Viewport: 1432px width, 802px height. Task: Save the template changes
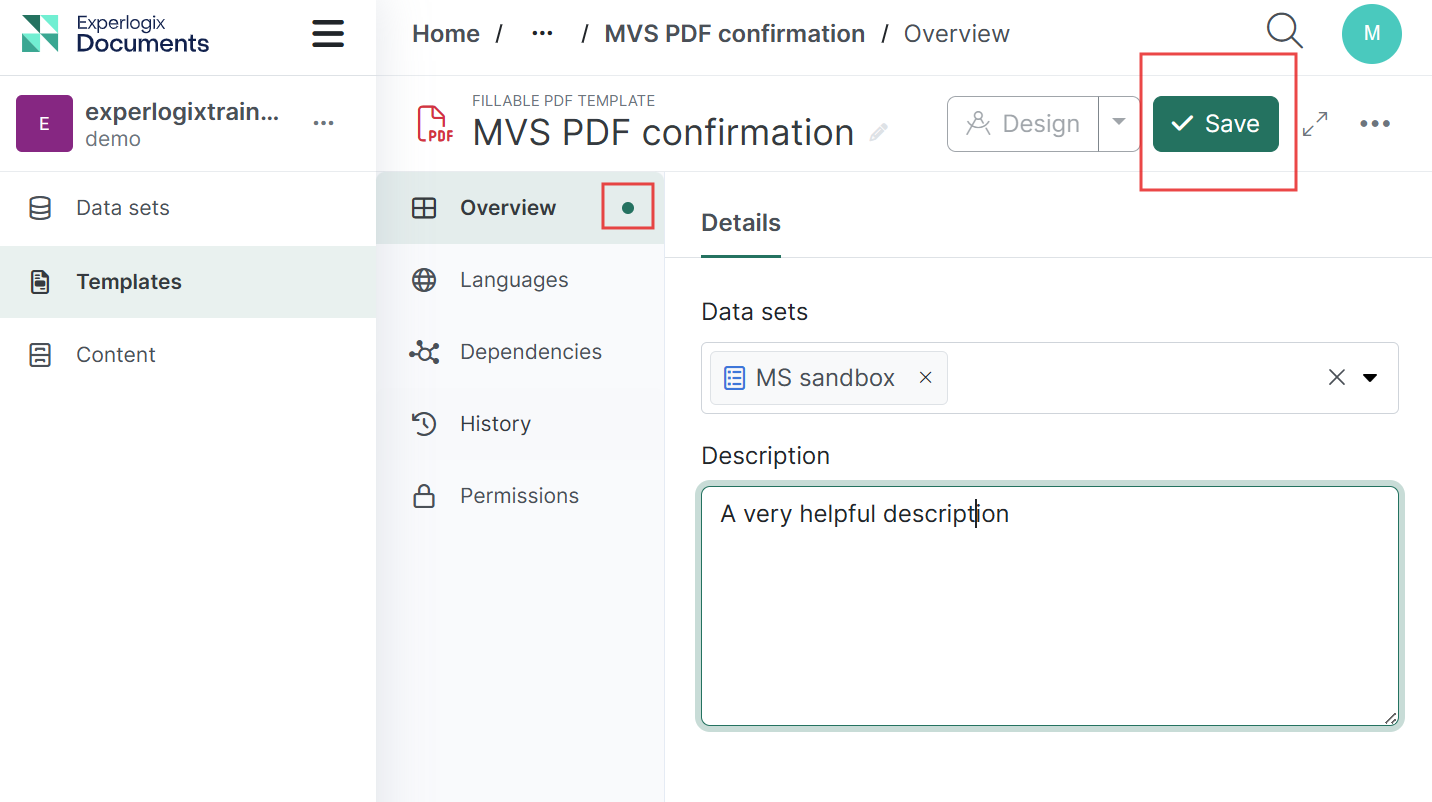pos(1215,124)
